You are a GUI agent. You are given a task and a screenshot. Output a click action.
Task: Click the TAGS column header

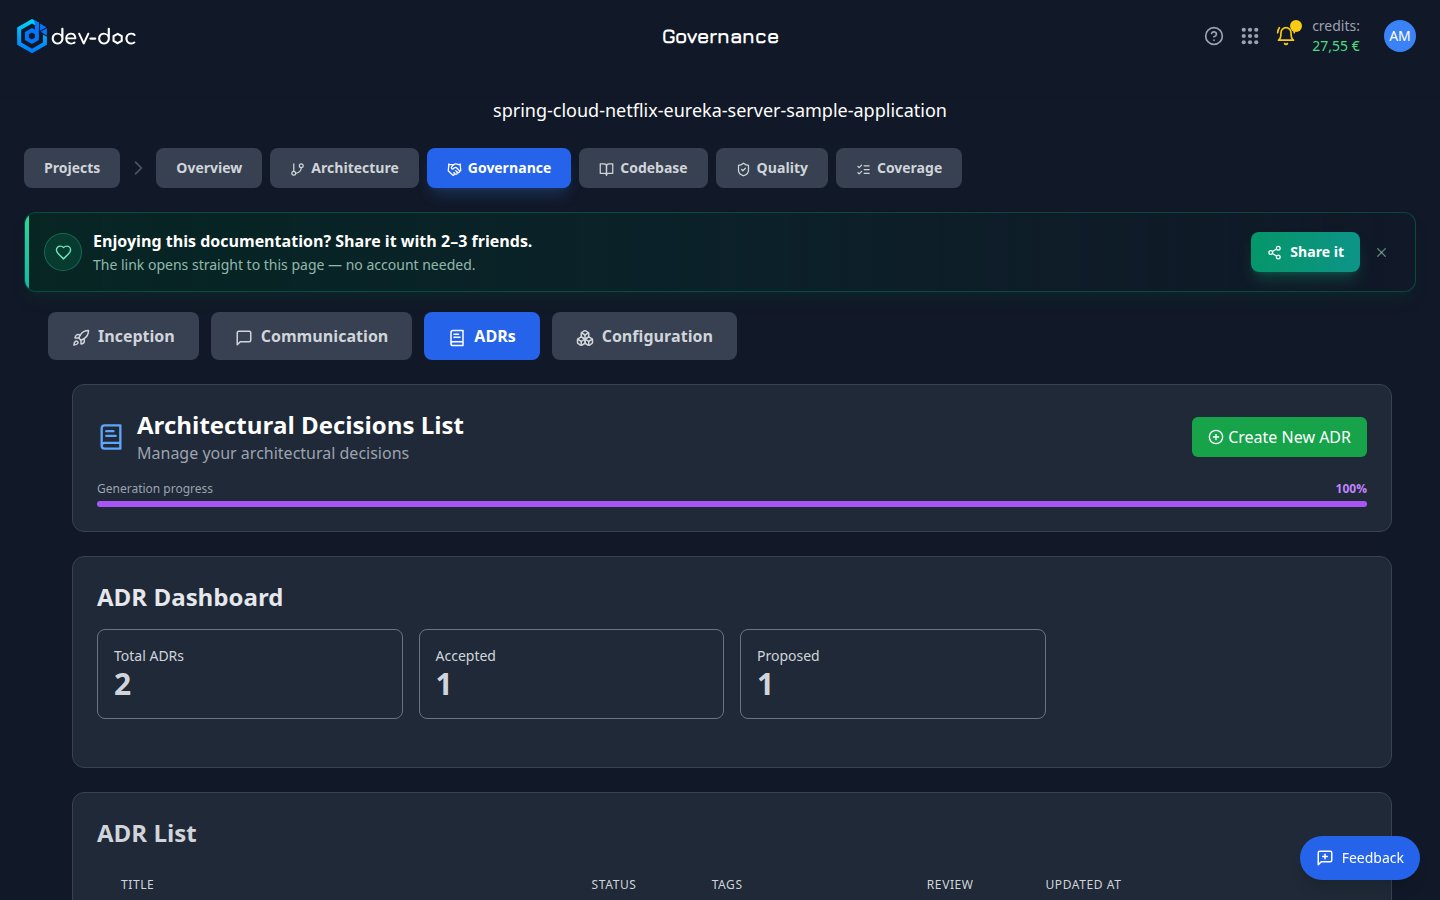coord(727,885)
